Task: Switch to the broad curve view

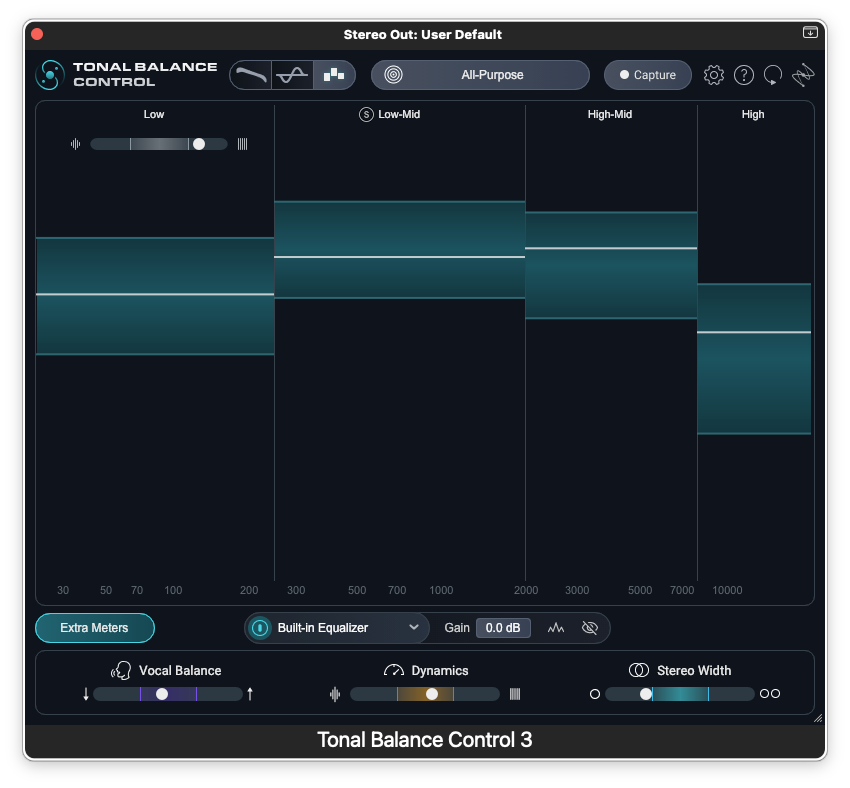Action: [250, 75]
